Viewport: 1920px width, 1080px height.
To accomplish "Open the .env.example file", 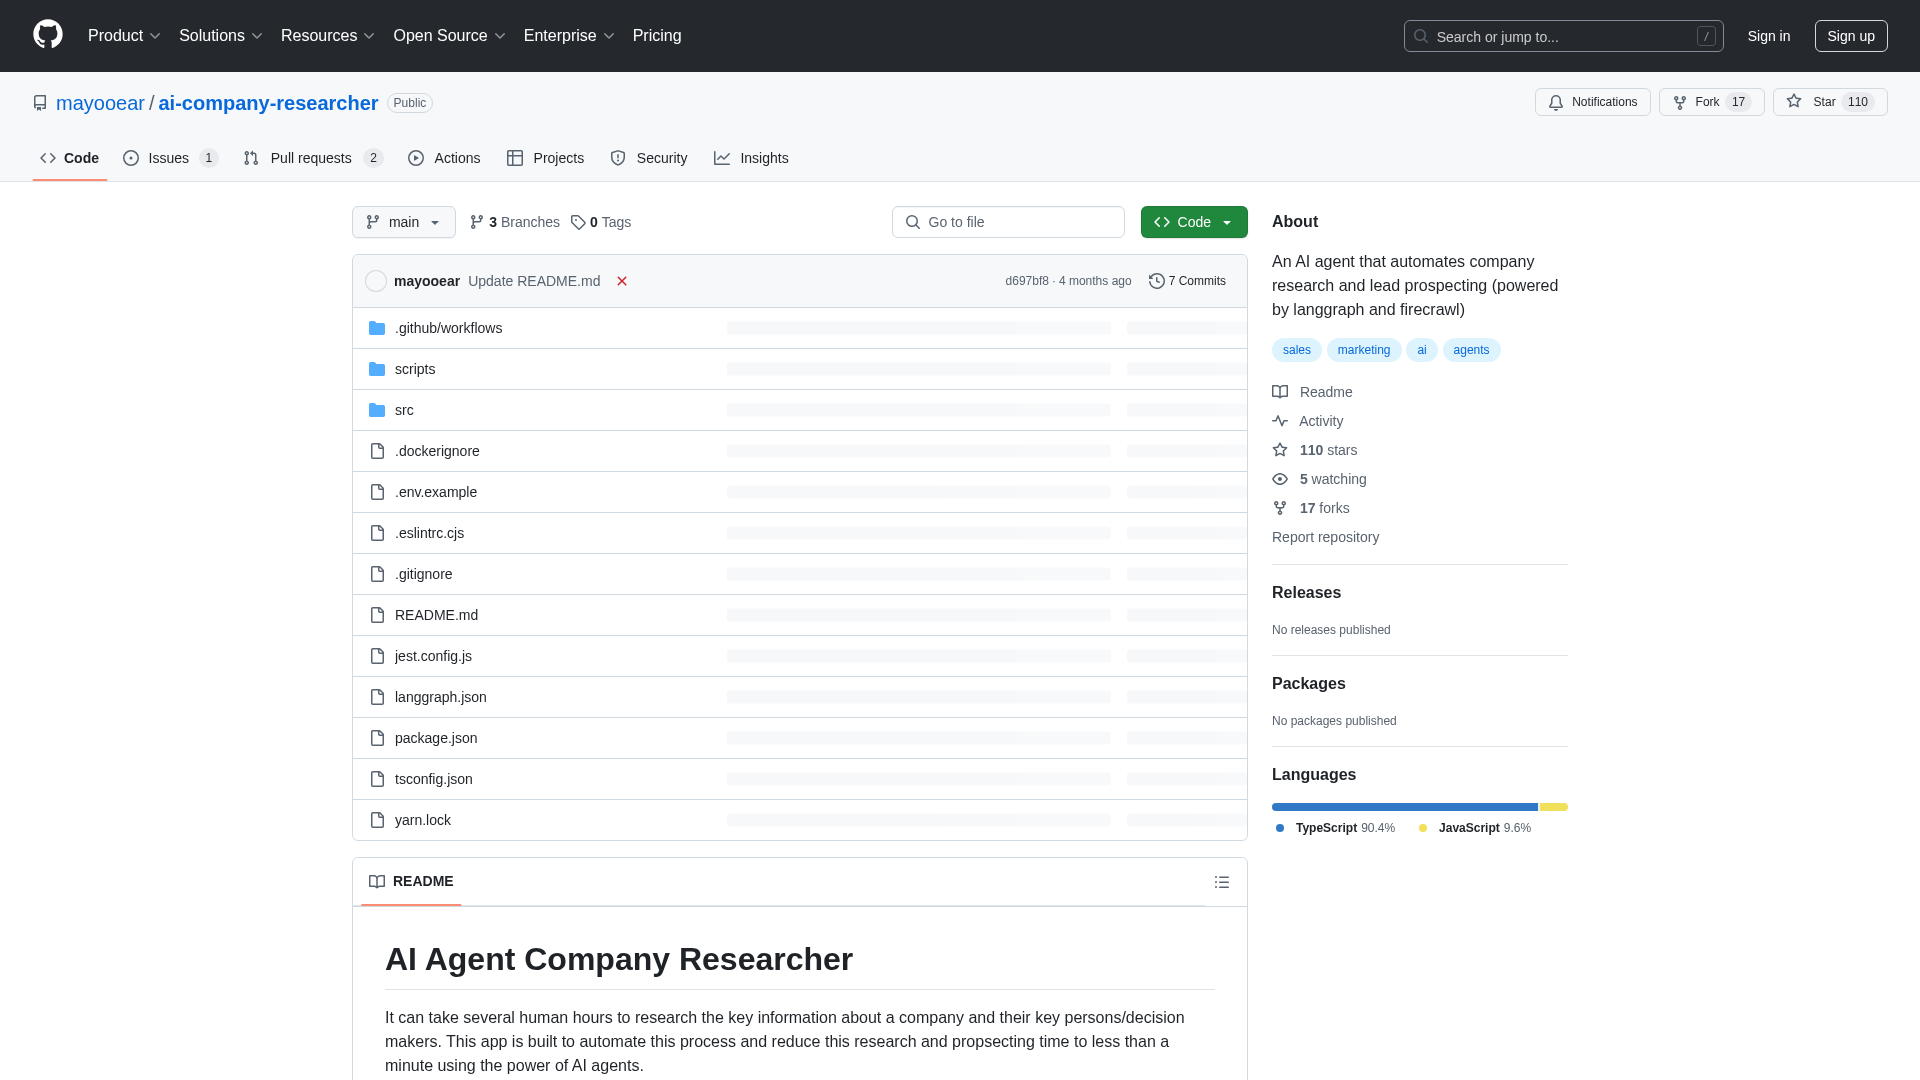I will pyautogui.click(x=435, y=492).
